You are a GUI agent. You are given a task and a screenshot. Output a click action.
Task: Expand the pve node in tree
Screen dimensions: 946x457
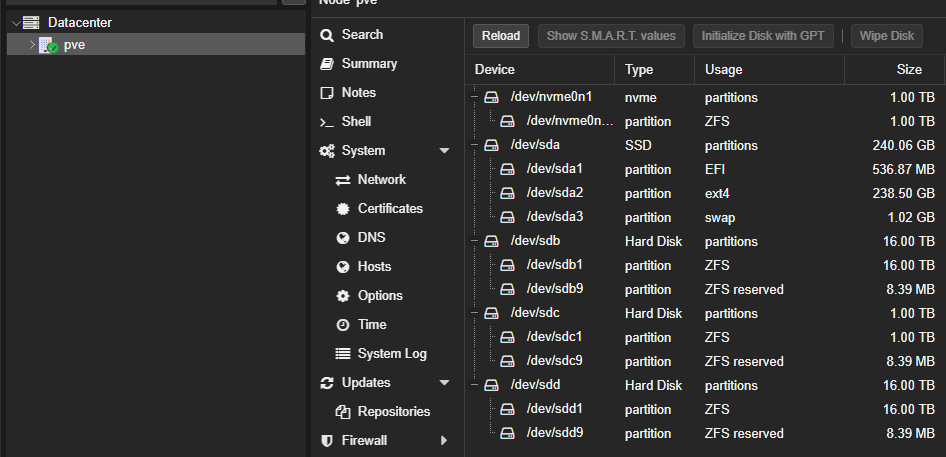[x=33, y=45]
